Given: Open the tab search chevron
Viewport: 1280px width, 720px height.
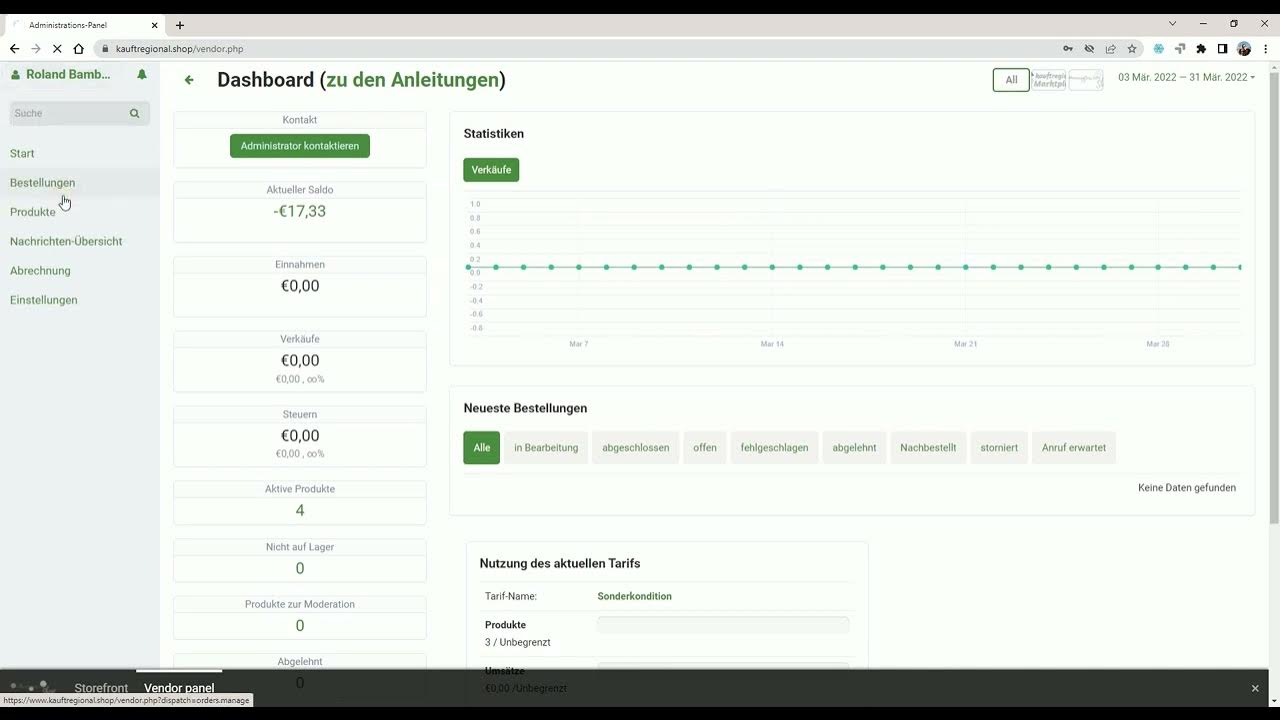Looking at the screenshot, I should 1173,23.
